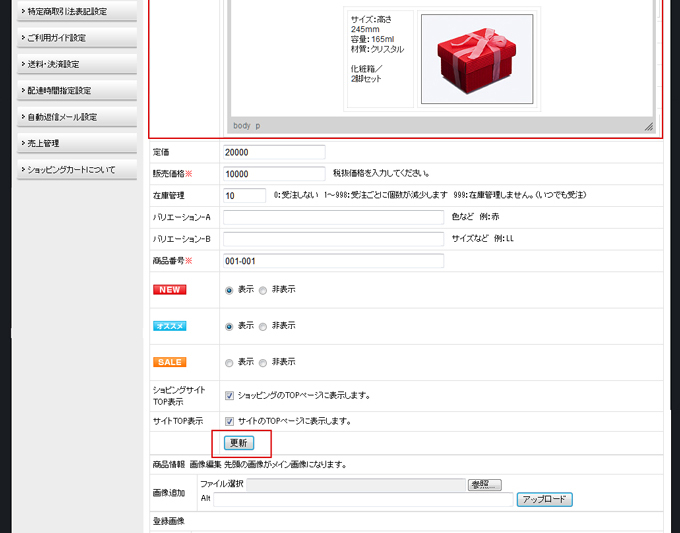Image resolution: width=680 pixels, height=533 pixels.
Task: Toggle ショッピングサイトTOP表示 checkbox
Action: pyautogui.click(x=230, y=395)
